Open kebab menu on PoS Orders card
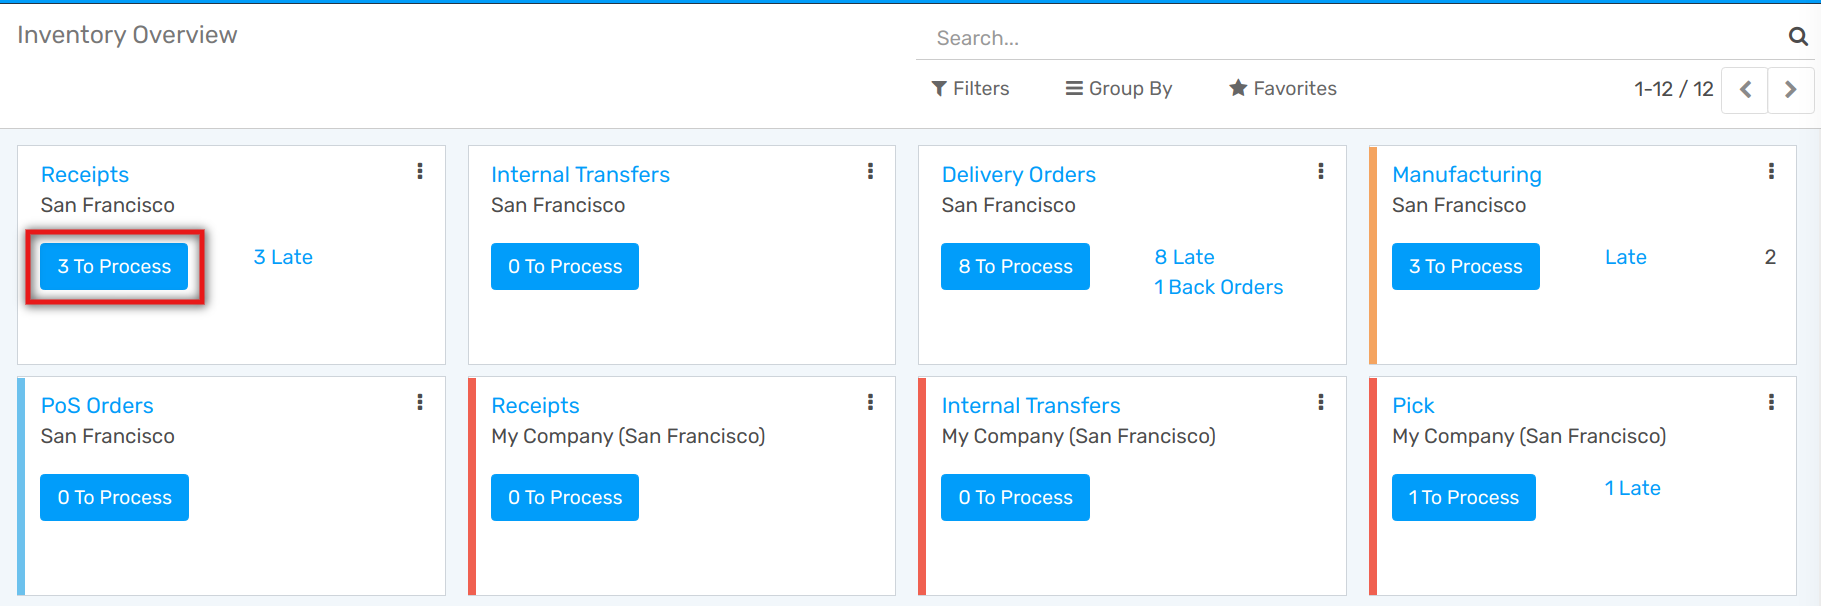The width and height of the screenshot is (1821, 606). [420, 402]
